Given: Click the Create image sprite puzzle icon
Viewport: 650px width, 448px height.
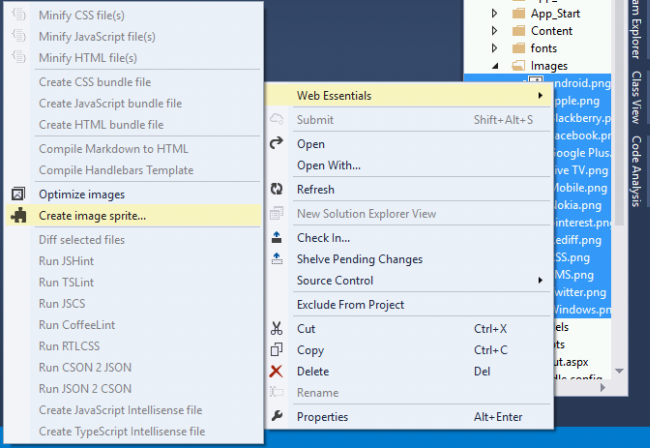Looking at the screenshot, I should (17, 215).
